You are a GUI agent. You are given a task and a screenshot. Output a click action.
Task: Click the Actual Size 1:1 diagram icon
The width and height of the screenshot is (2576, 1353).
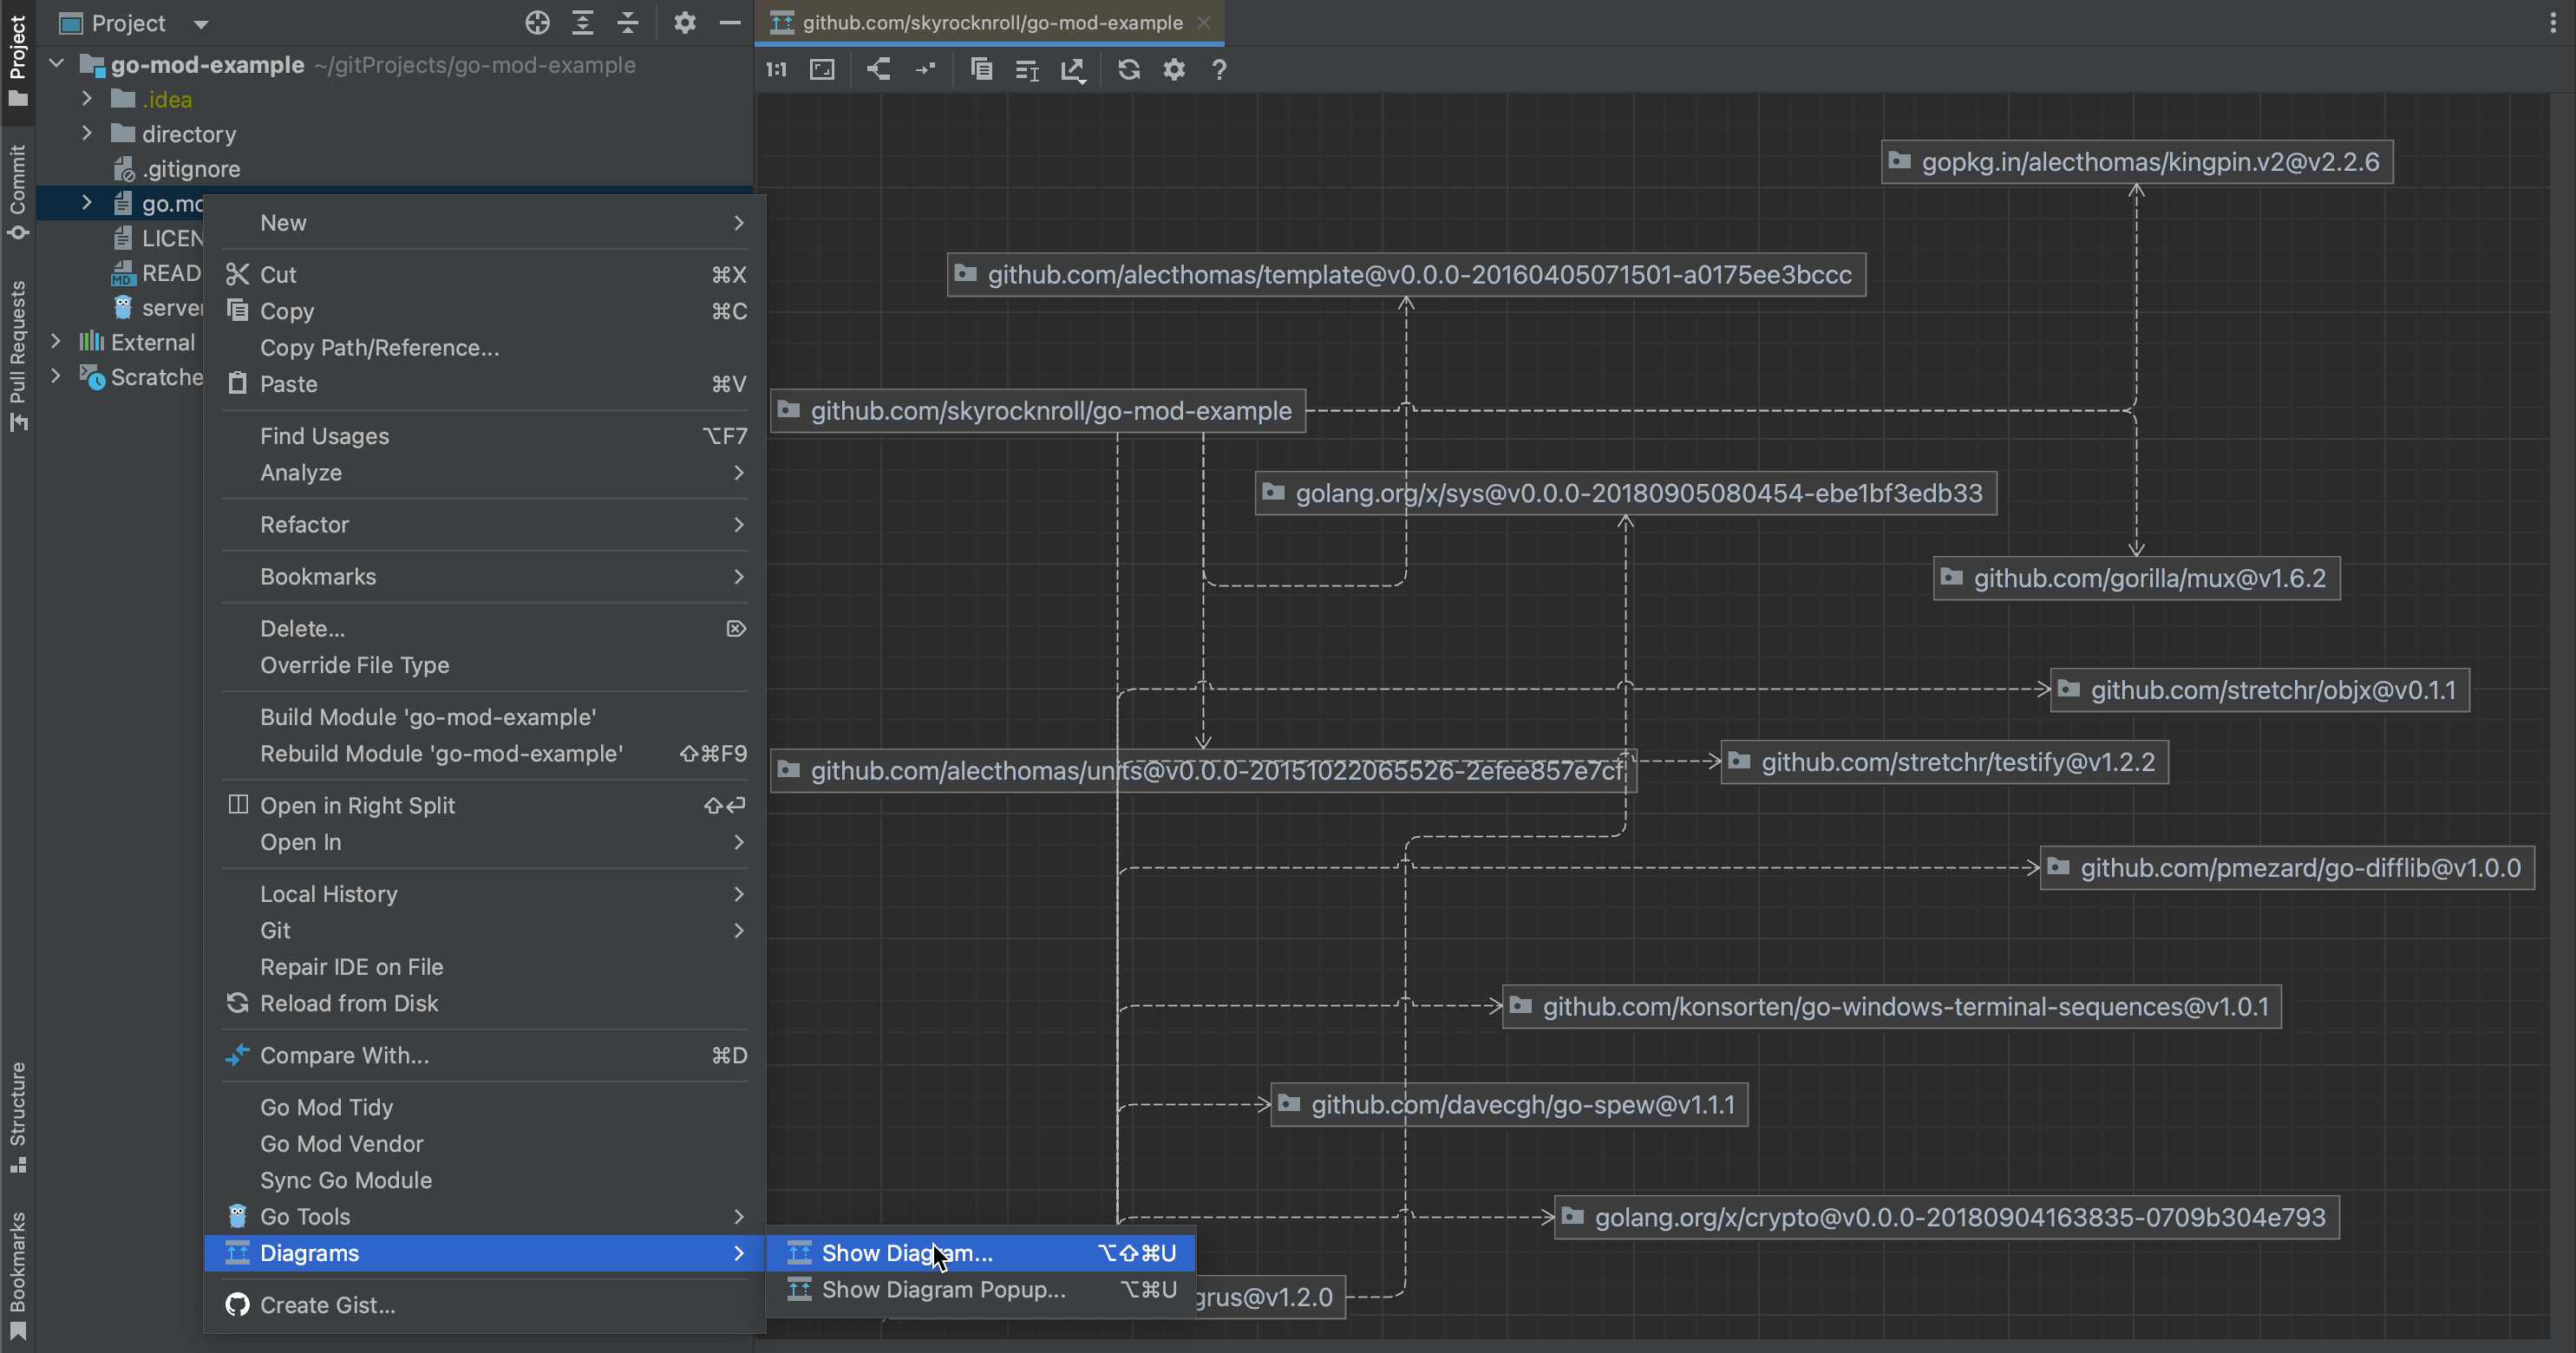[x=776, y=69]
